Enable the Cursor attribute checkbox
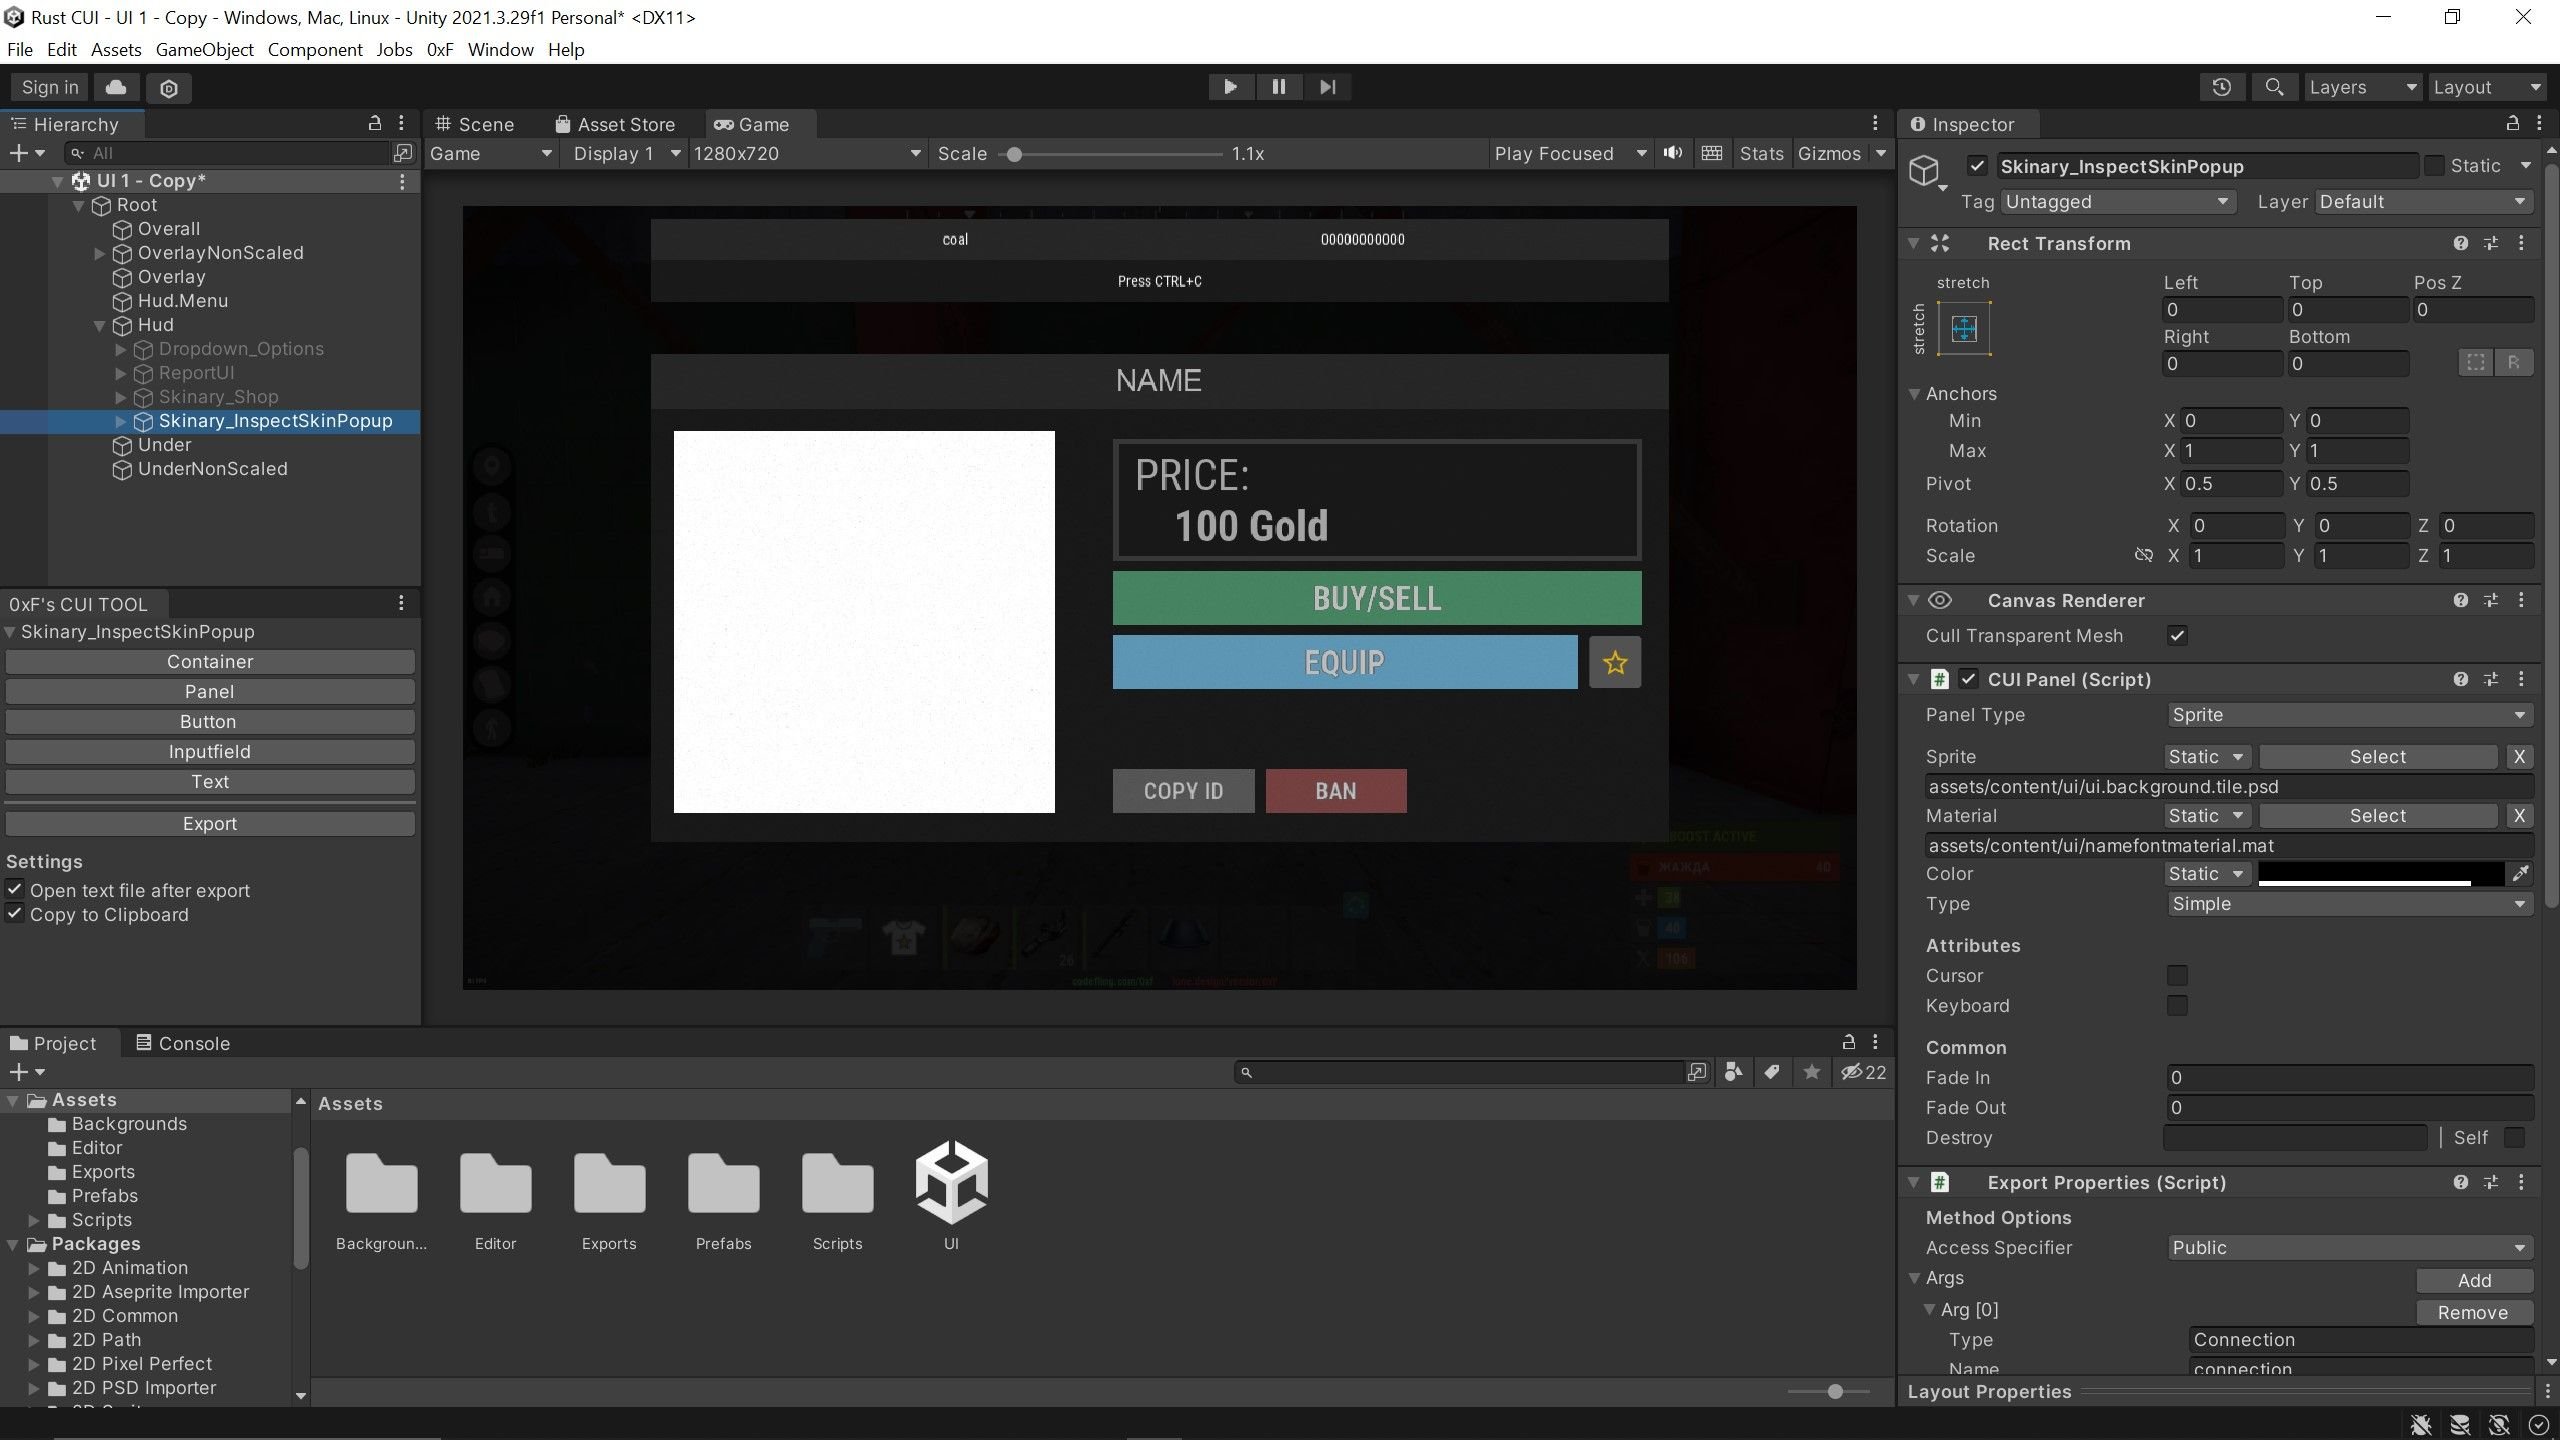Viewport: 2560px width, 1440px height. 2177,975
